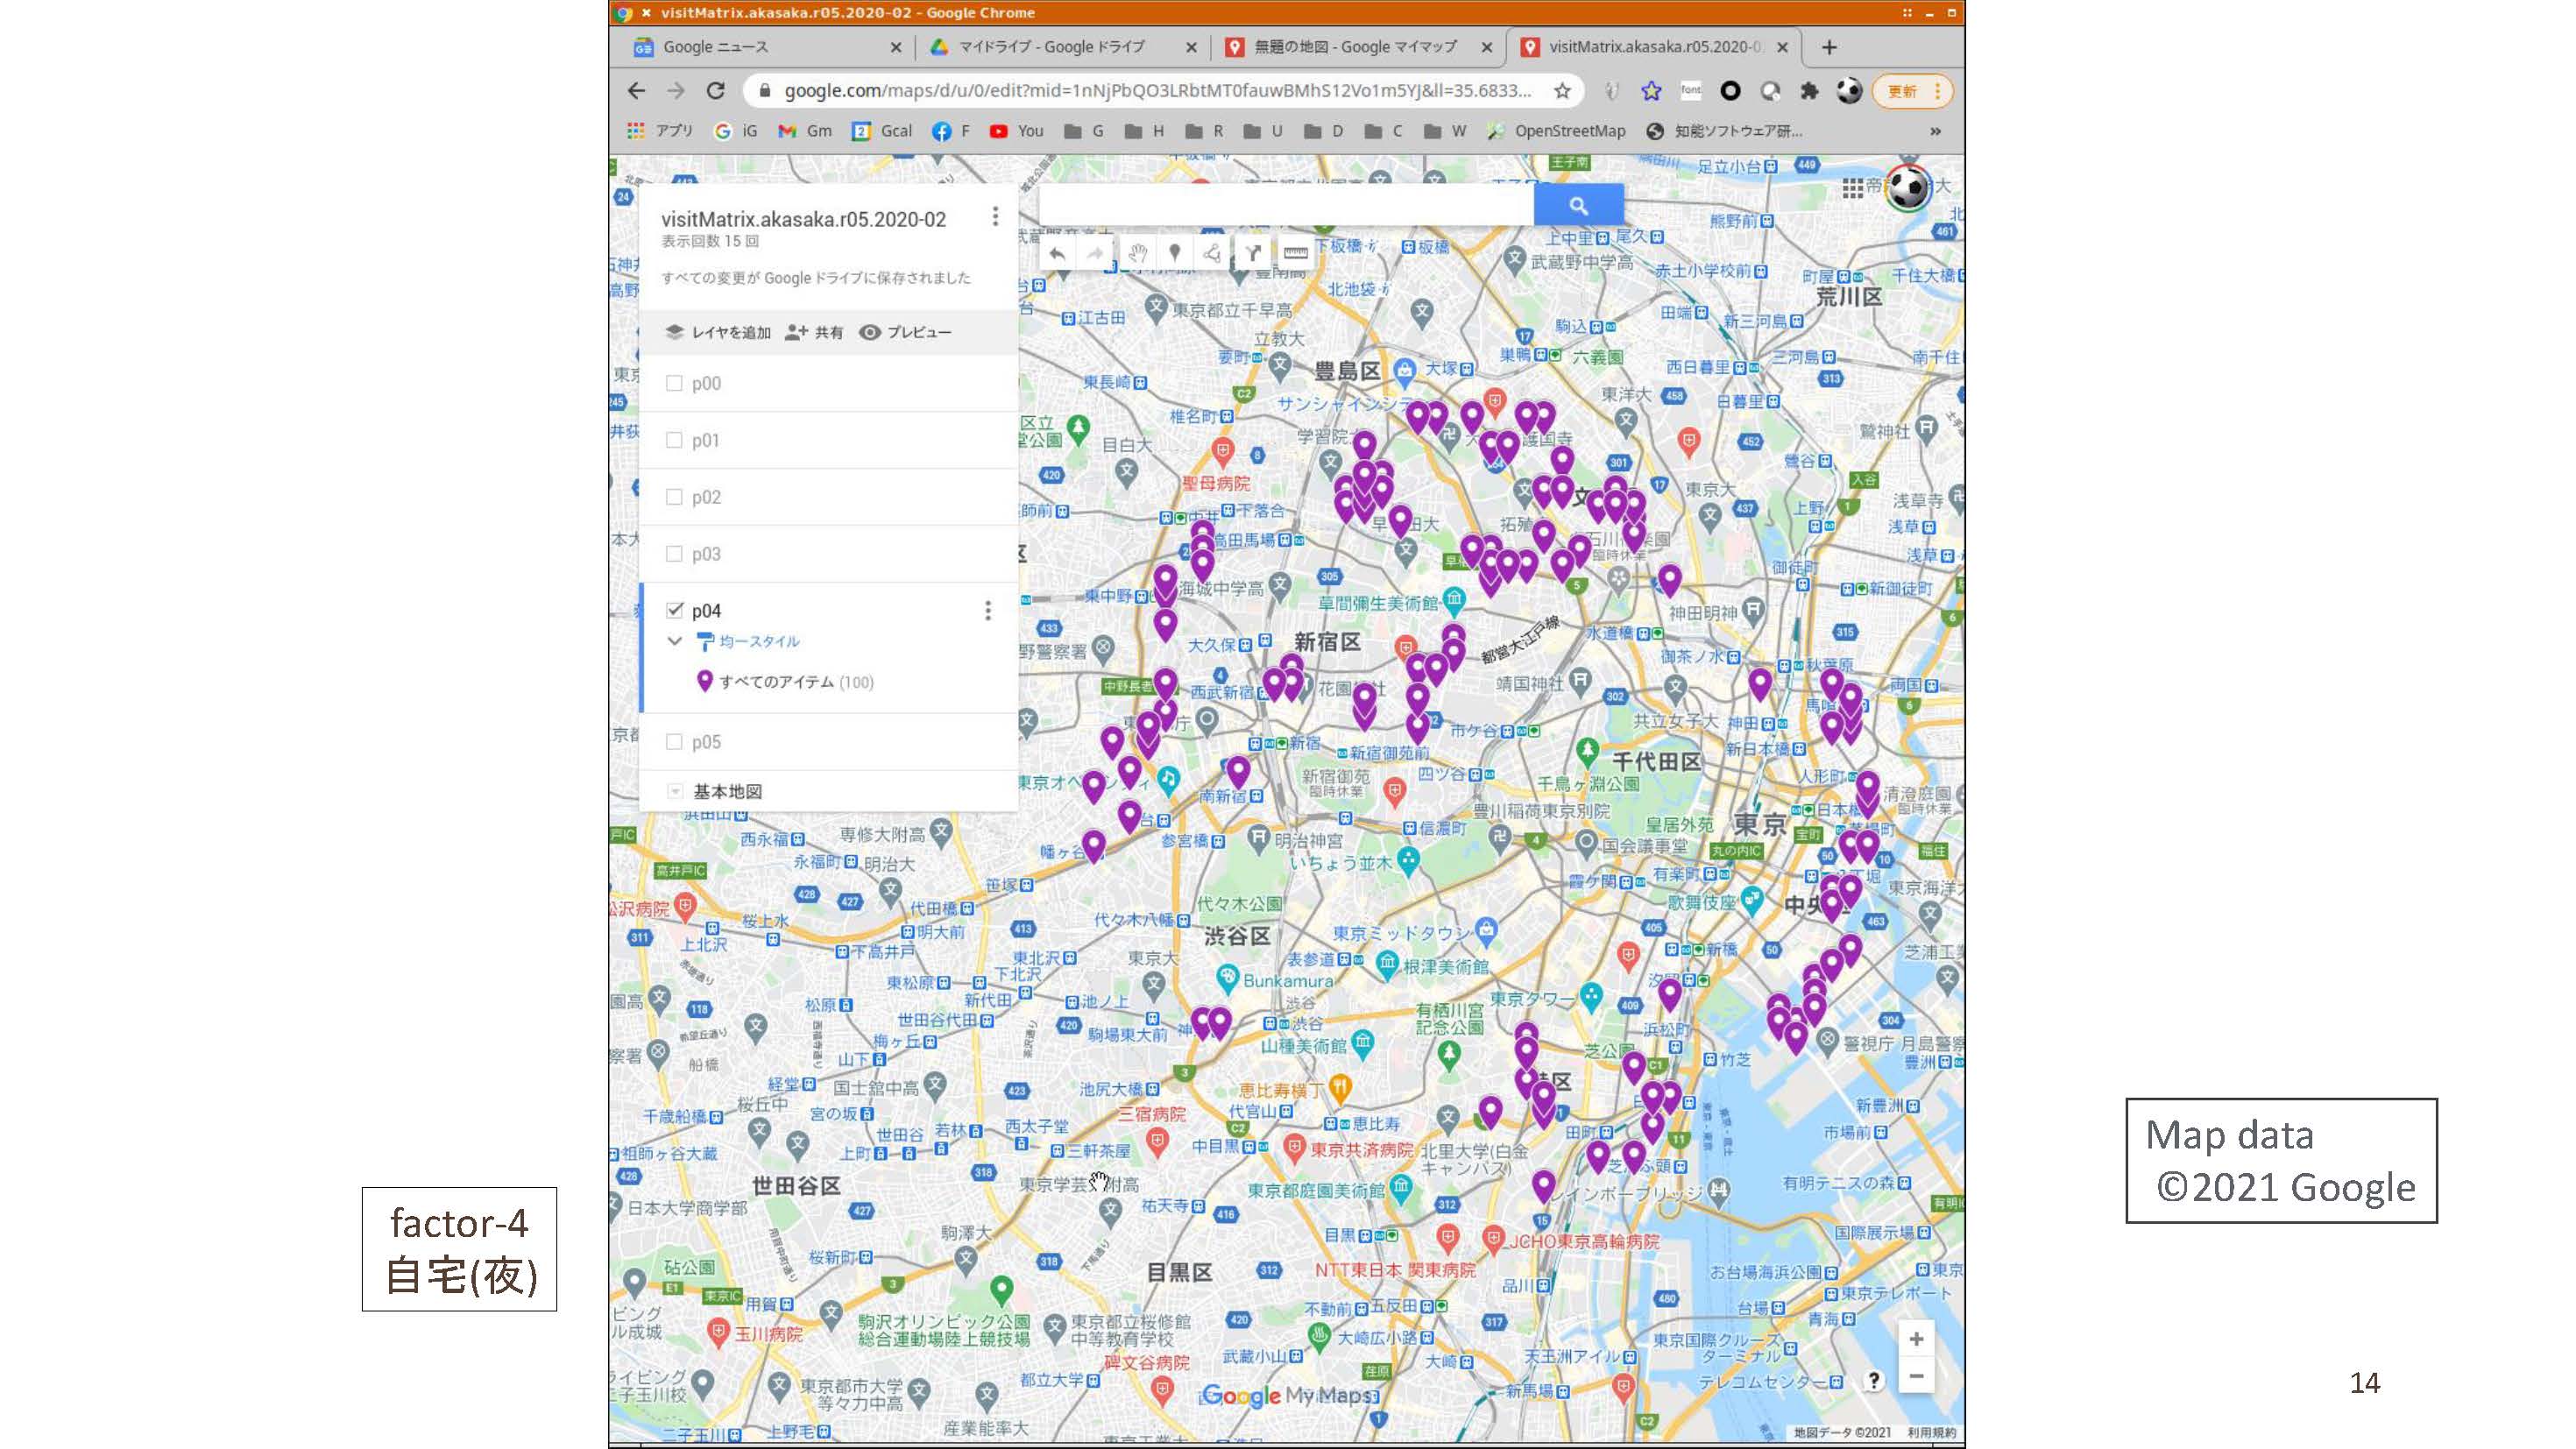The image size is (2576, 1449).
Task: Collapse the p04 layer style chevron
Action: (675, 641)
